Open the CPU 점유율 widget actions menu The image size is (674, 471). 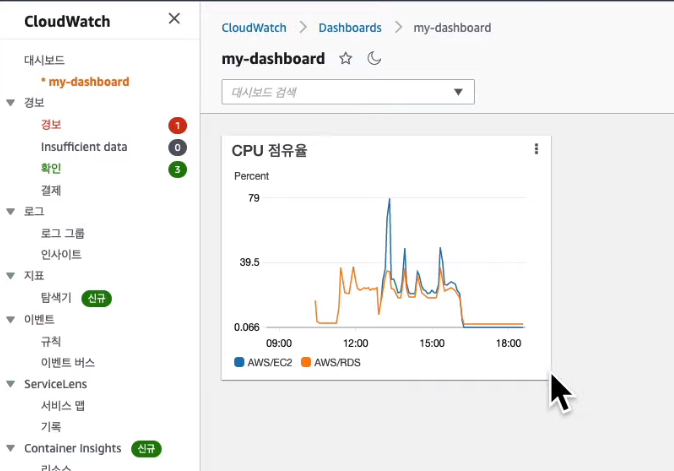pyautogui.click(x=536, y=149)
